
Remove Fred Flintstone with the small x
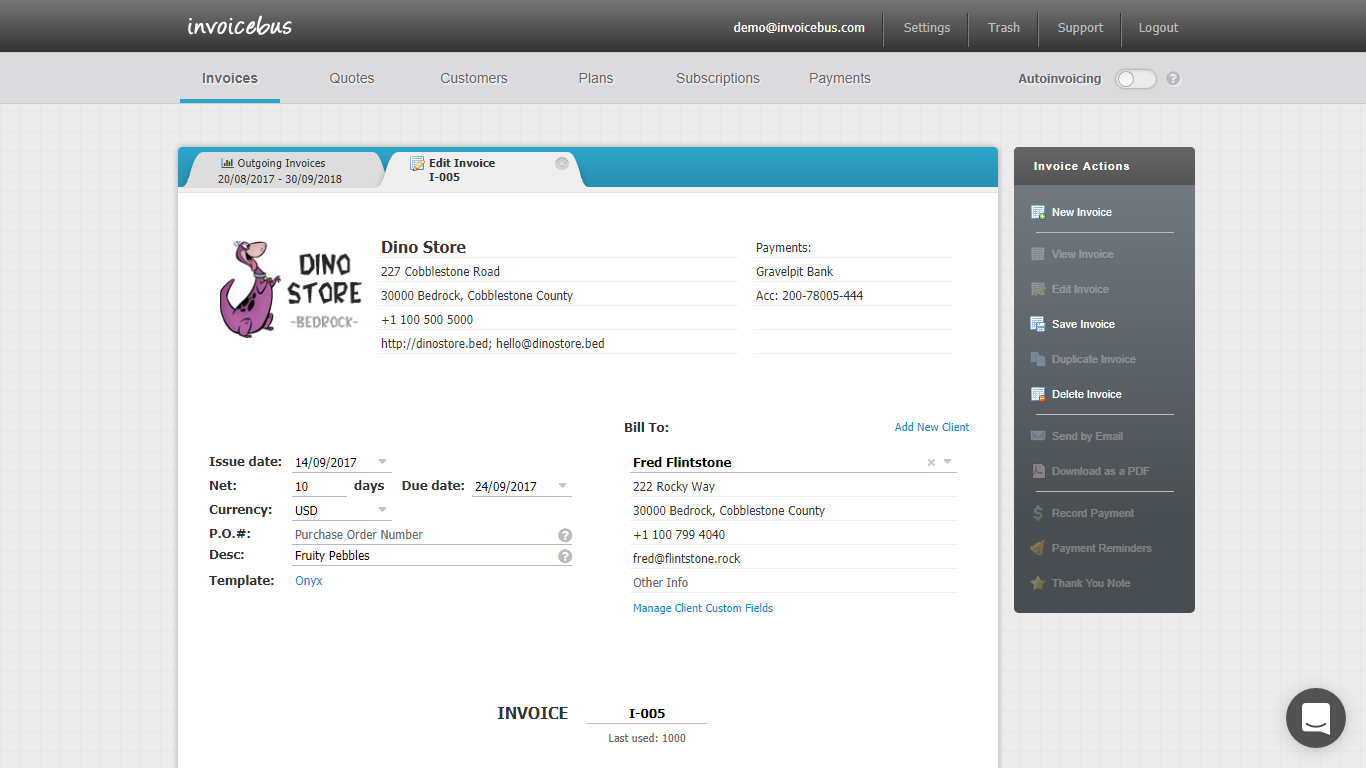coord(930,463)
